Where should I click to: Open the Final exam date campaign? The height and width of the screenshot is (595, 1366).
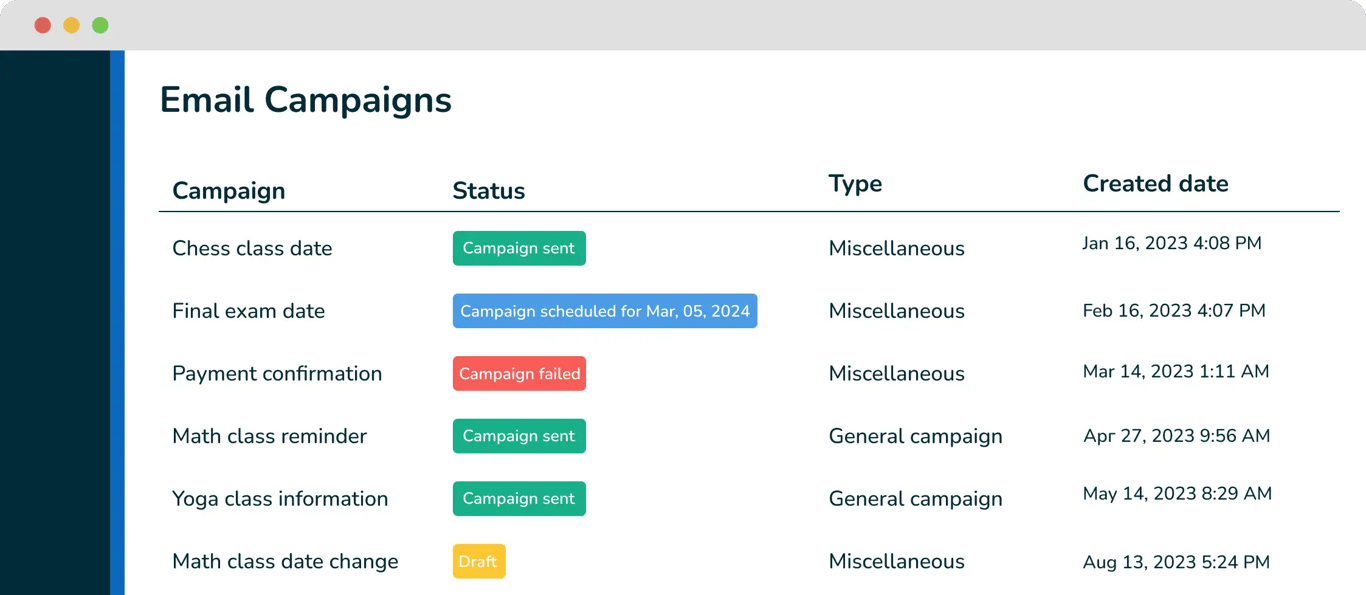pos(248,311)
